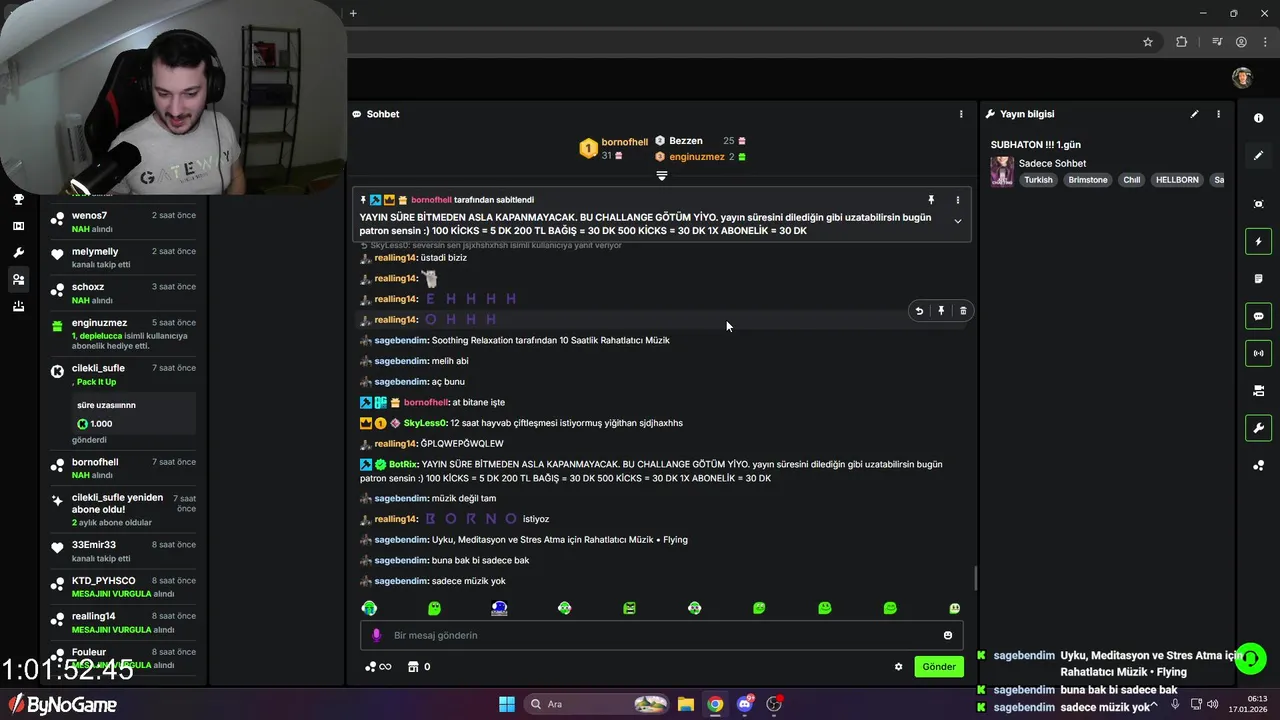Edit stream info with pencil in Yayın bilgisi header
Image resolution: width=1280 pixels, height=720 pixels.
(x=1194, y=114)
